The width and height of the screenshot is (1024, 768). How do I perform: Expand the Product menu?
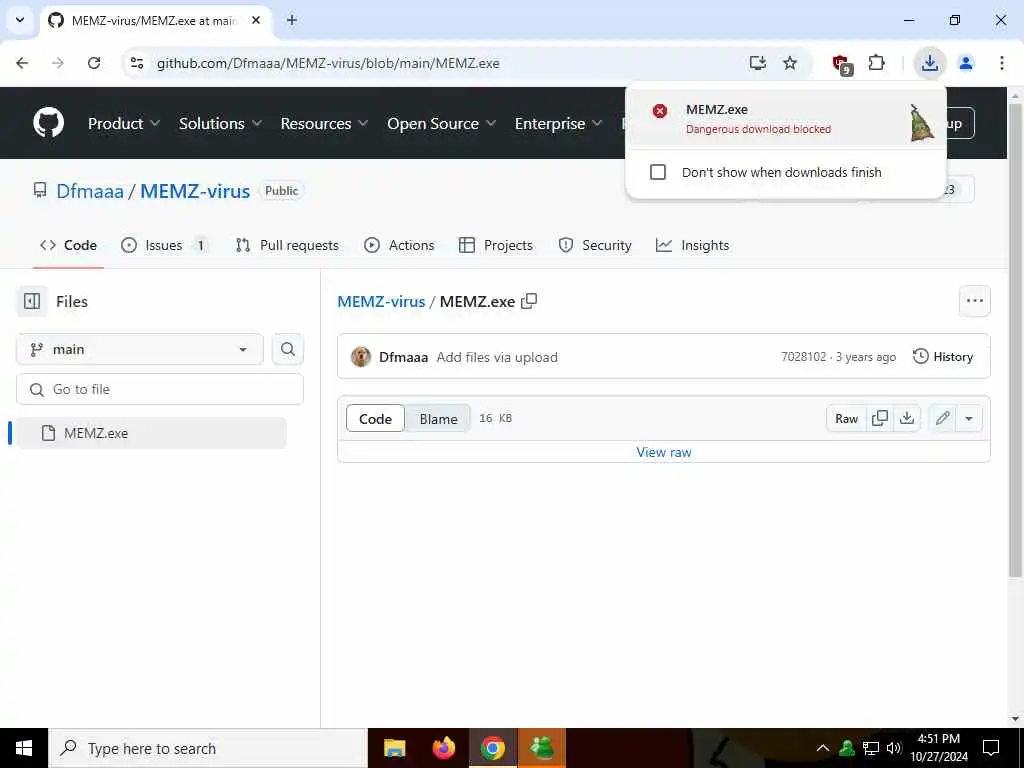tap(123, 123)
